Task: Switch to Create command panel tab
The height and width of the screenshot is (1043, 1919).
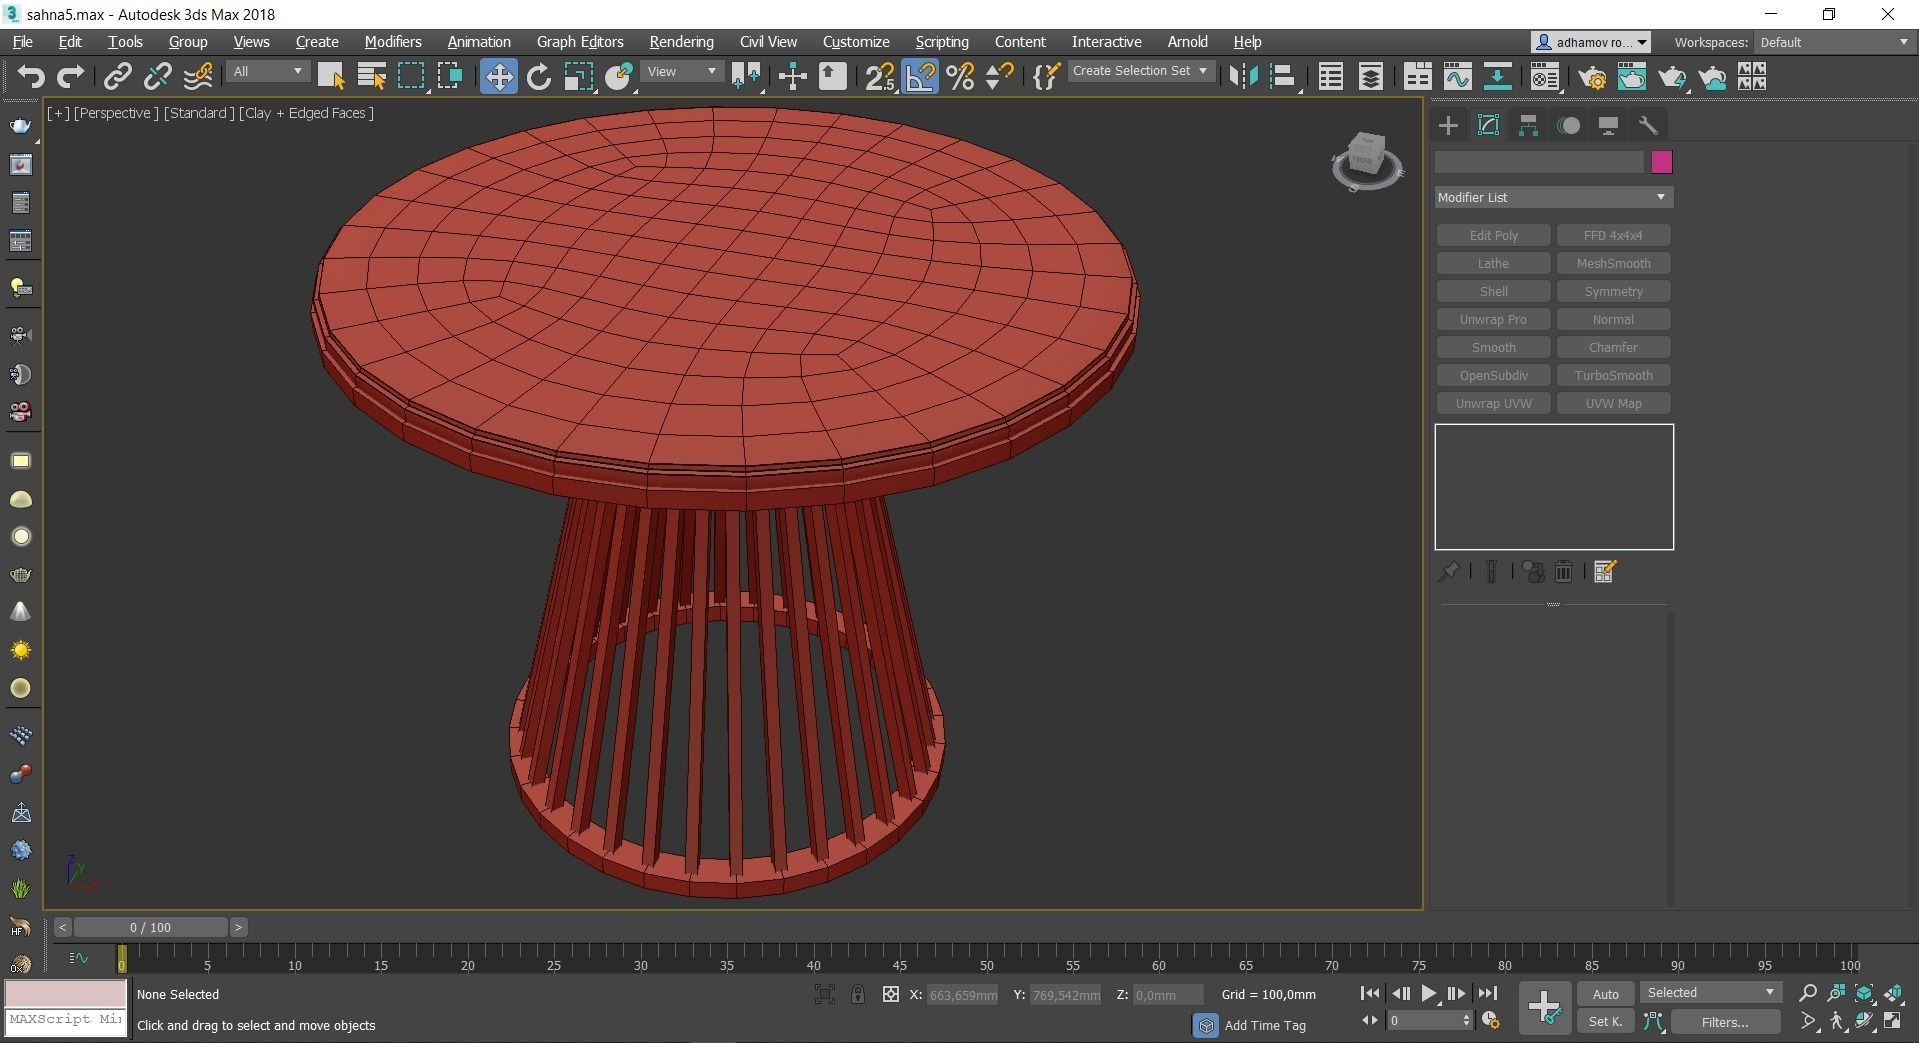Action: (x=1448, y=125)
